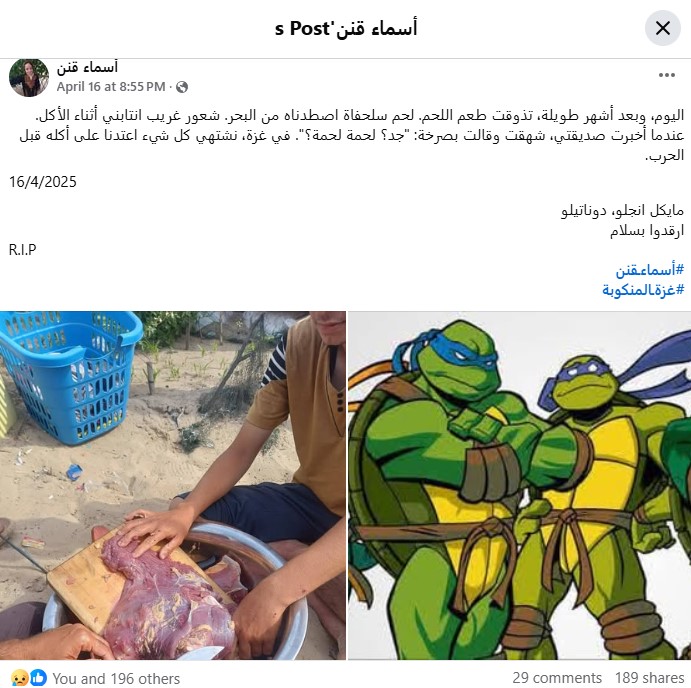Click the blue like reaction icon
691x688 pixels.
38,678
